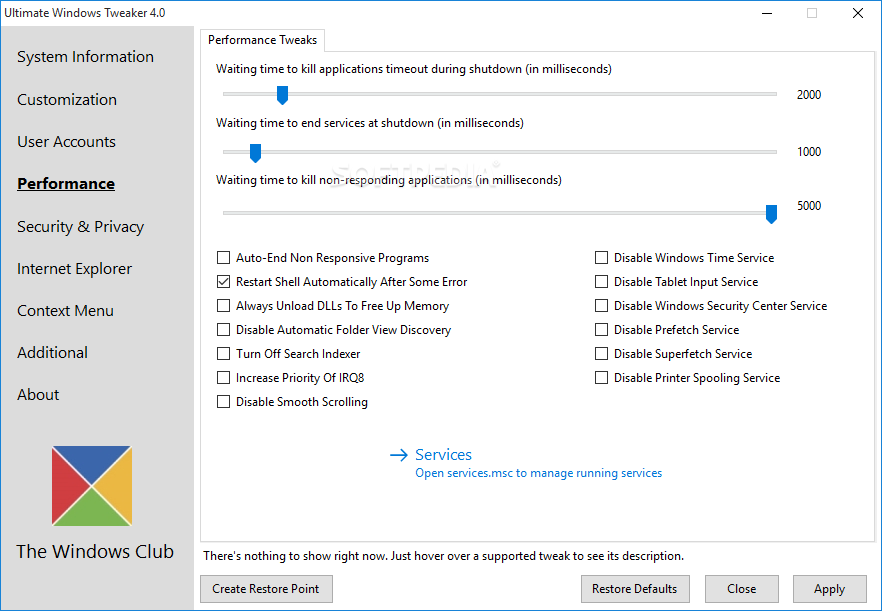Screen dimensions: 882x611
Task: Select the Performance Tweaks tab
Action: pos(262,40)
